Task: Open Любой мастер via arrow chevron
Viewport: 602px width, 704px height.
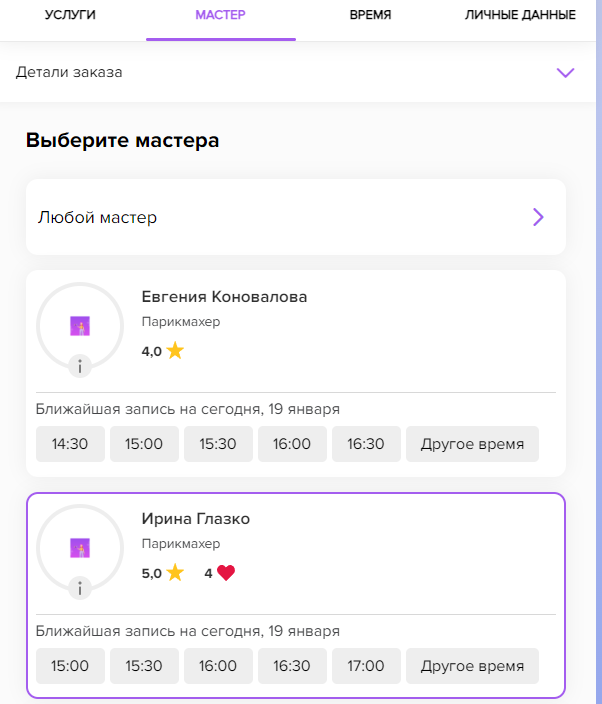Action: (x=538, y=217)
